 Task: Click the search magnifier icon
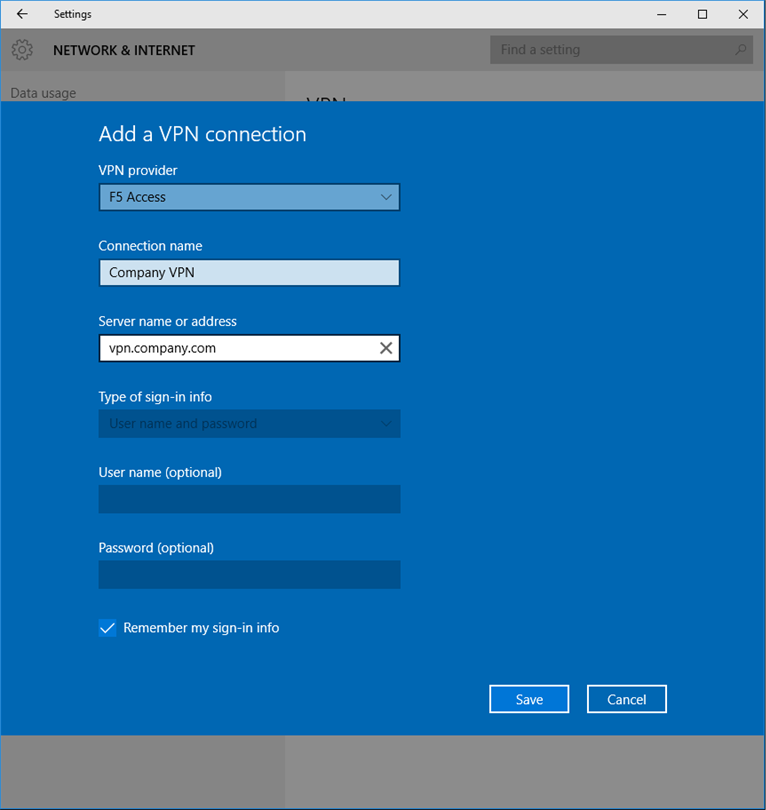[x=741, y=50]
